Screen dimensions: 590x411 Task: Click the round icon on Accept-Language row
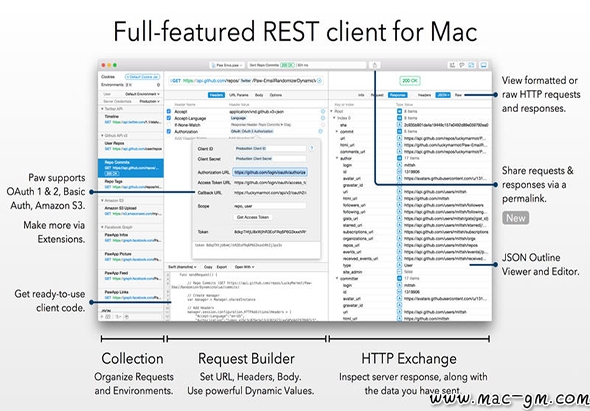323,118
